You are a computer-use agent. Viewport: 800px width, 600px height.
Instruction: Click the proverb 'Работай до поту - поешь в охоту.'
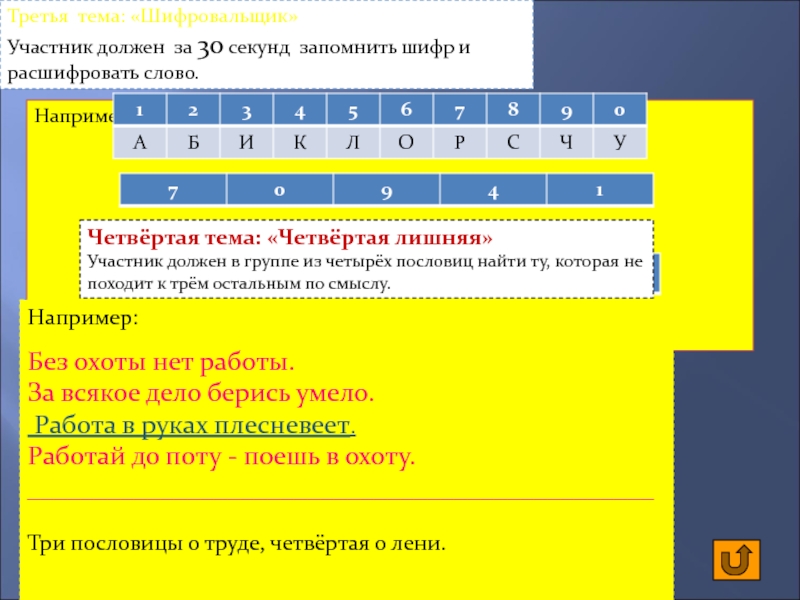tap(221, 456)
